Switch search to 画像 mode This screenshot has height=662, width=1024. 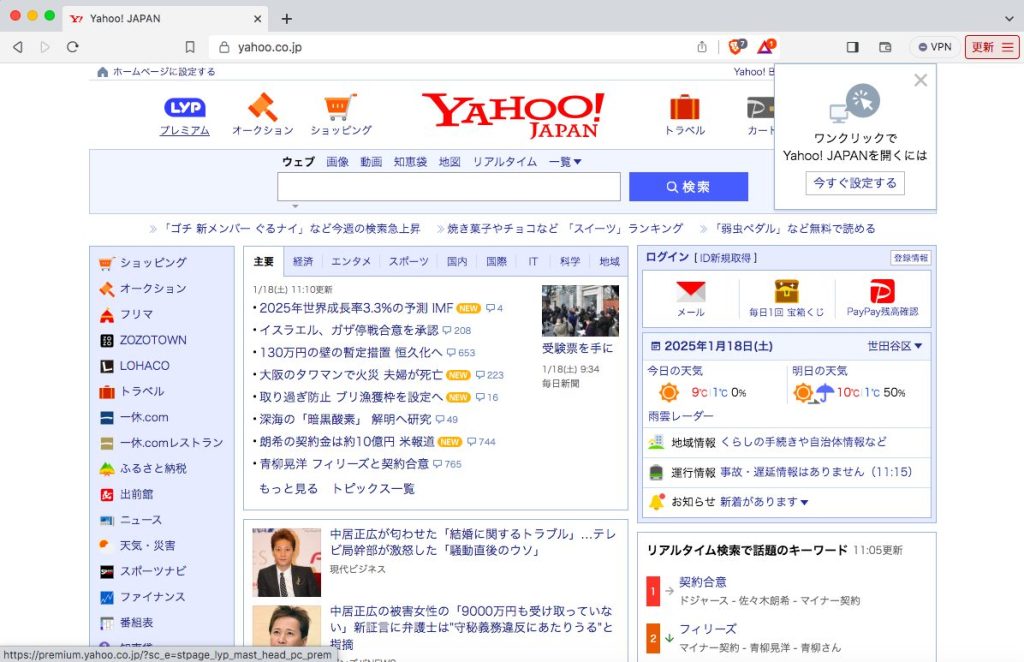pos(338,161)
